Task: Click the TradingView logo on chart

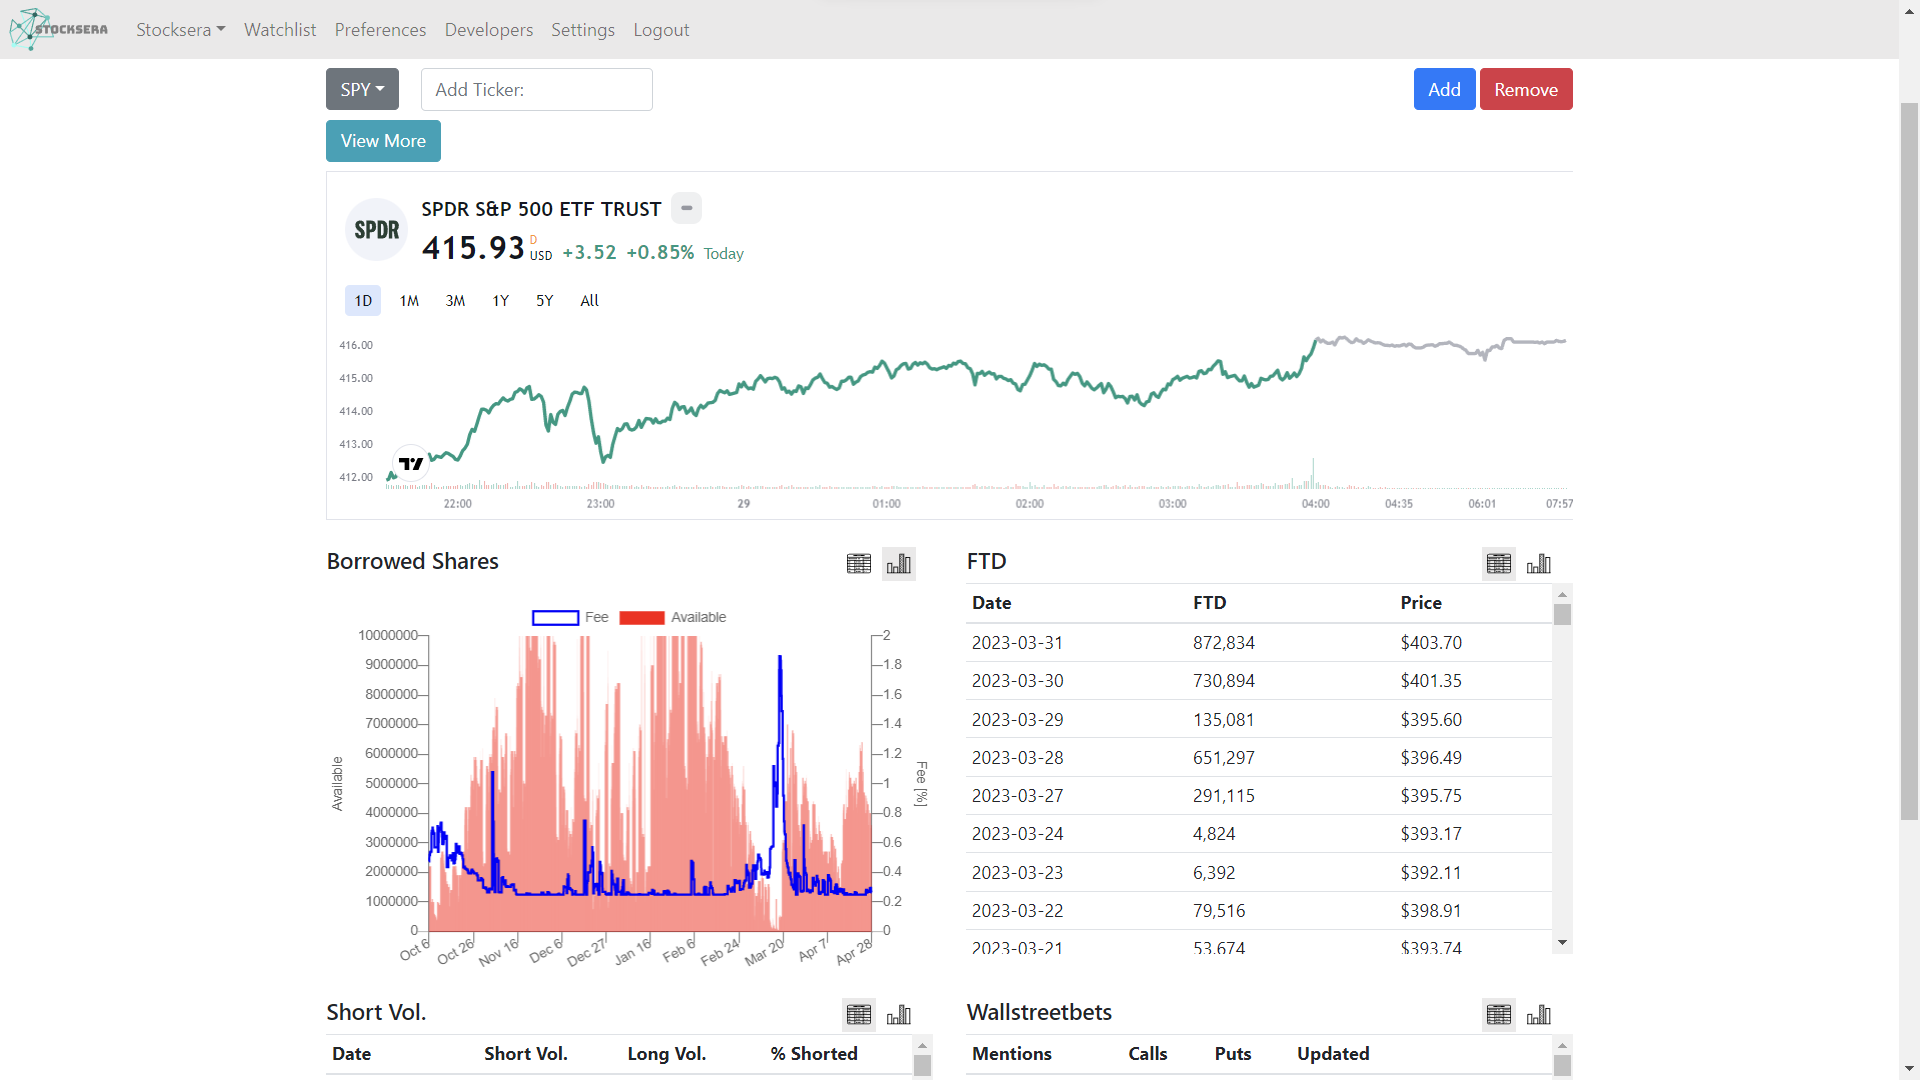Action: click(411, 463)
